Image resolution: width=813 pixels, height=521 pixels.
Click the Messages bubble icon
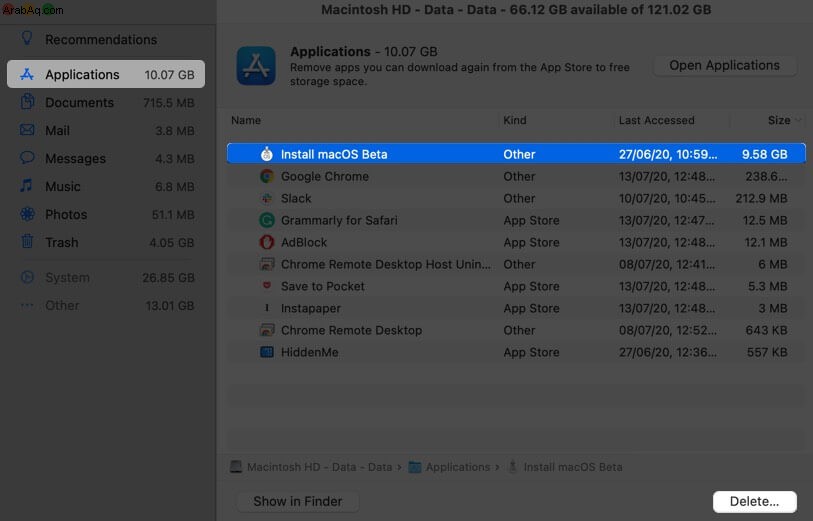[x=27, y=158]
